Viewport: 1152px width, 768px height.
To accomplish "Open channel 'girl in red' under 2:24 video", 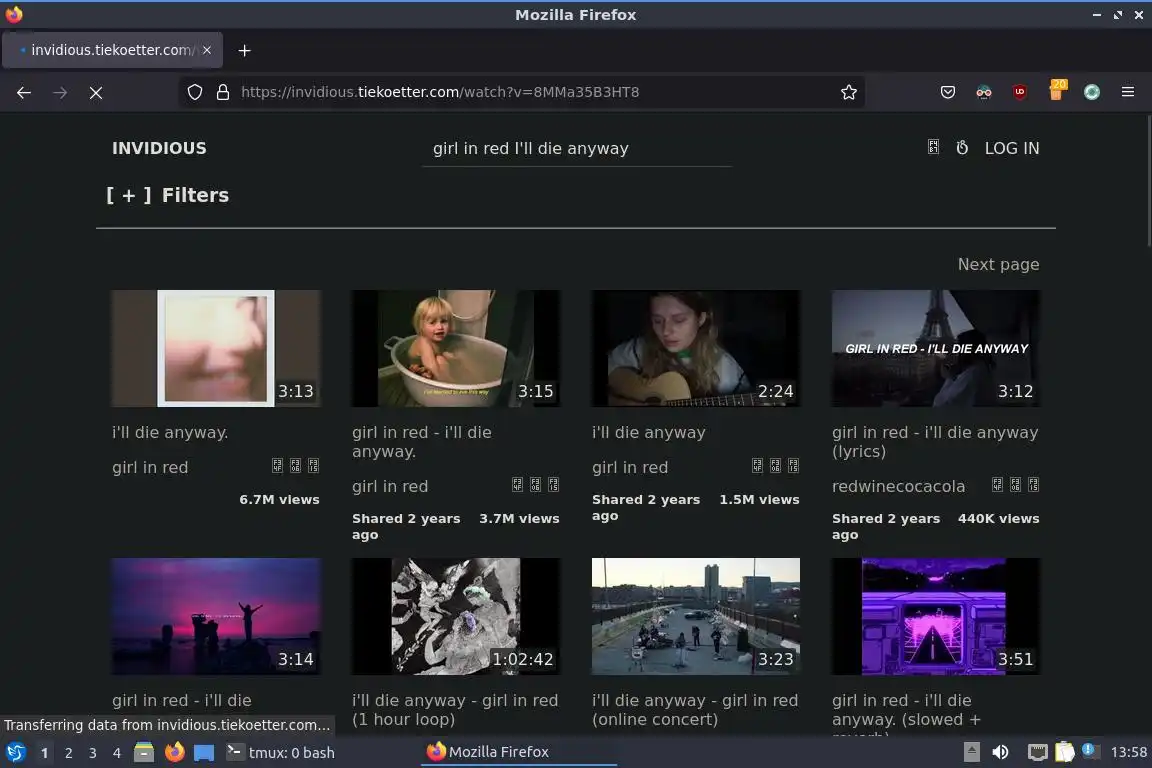I will pyautogui.click(x=630, y=467).
